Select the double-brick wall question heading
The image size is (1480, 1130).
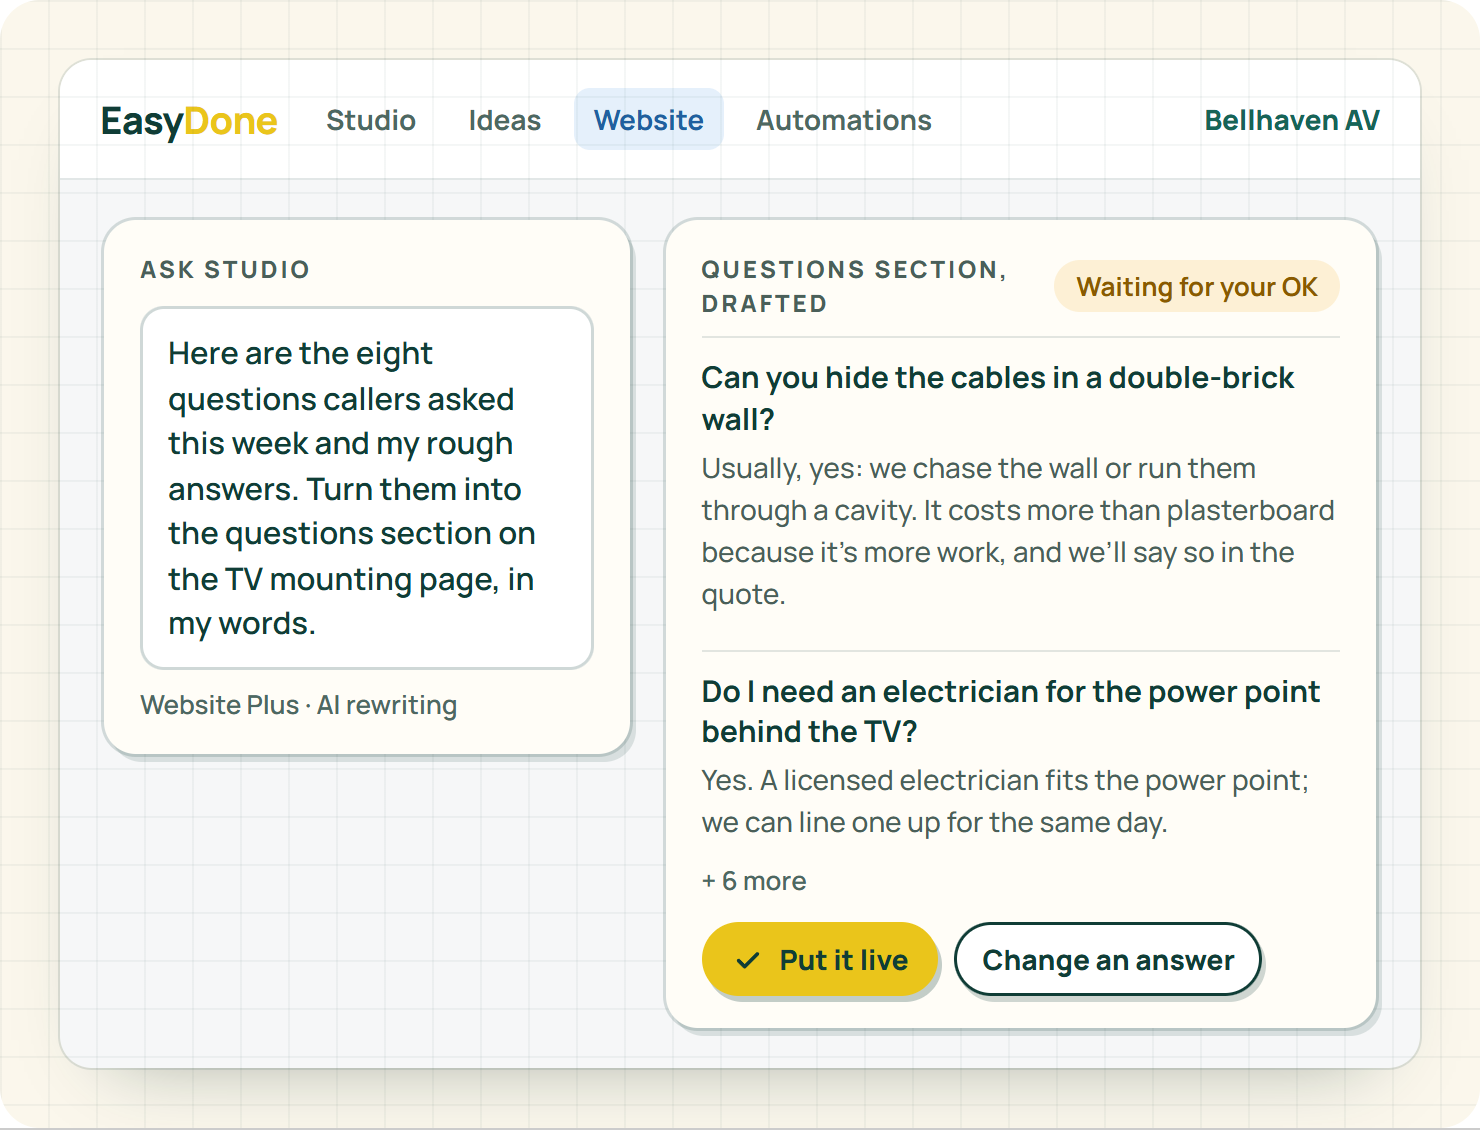point(998,398)
